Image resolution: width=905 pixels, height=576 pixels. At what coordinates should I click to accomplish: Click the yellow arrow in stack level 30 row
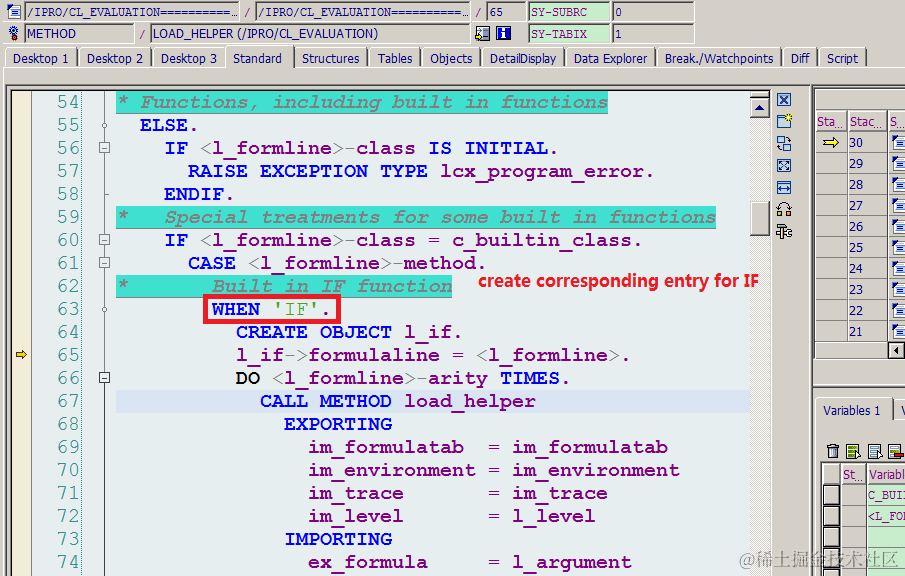coord(831,142)
